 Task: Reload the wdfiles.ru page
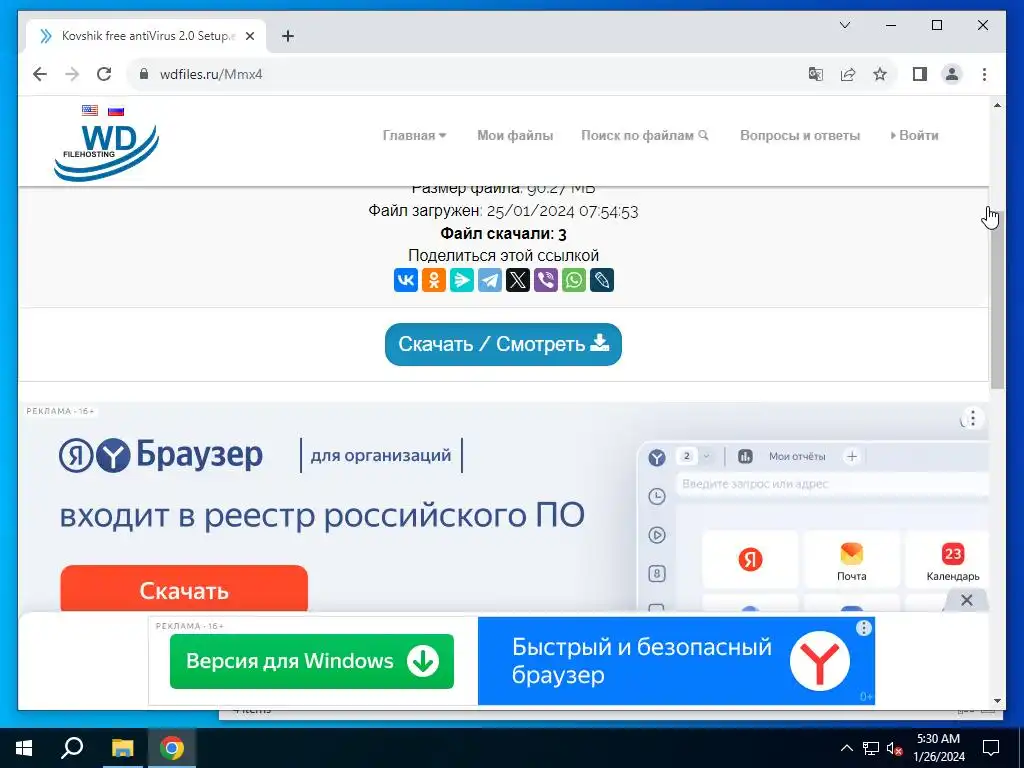[104, 74]
